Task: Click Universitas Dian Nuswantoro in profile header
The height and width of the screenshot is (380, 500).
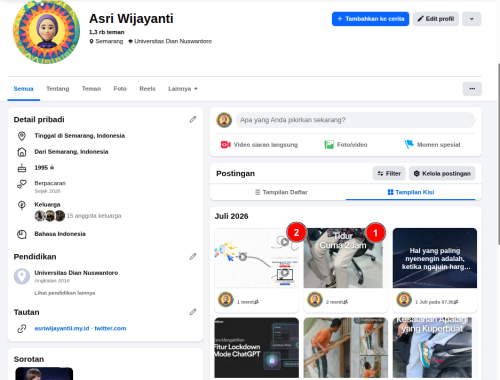Action: [x=173, y=41]
